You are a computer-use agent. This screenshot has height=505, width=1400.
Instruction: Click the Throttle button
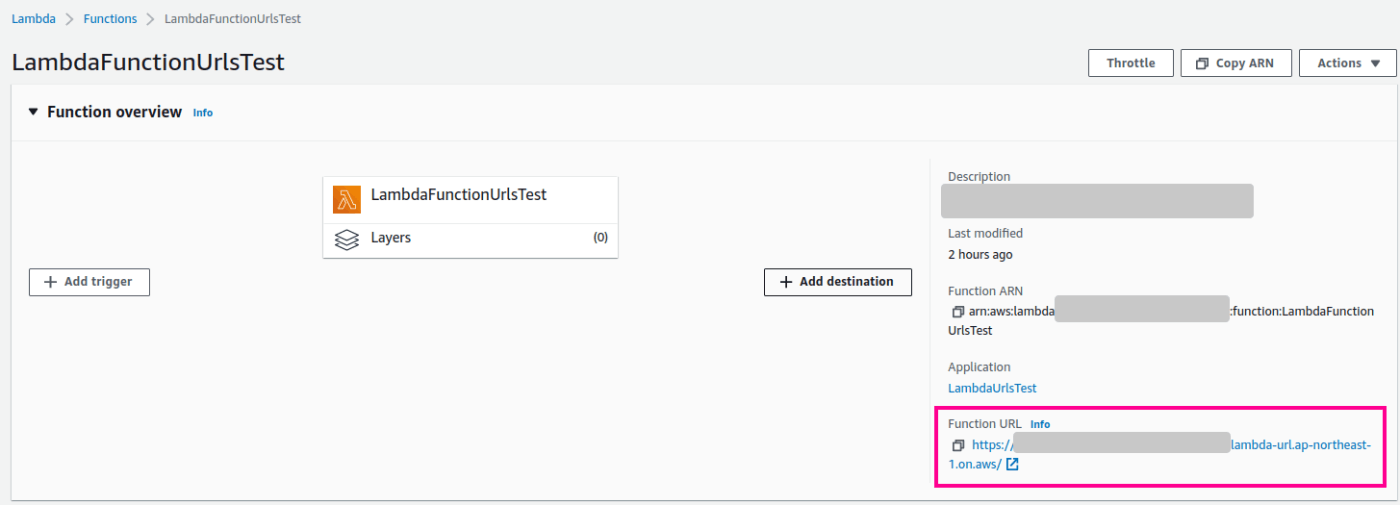pyautogui.click(x=1130, y=63)
